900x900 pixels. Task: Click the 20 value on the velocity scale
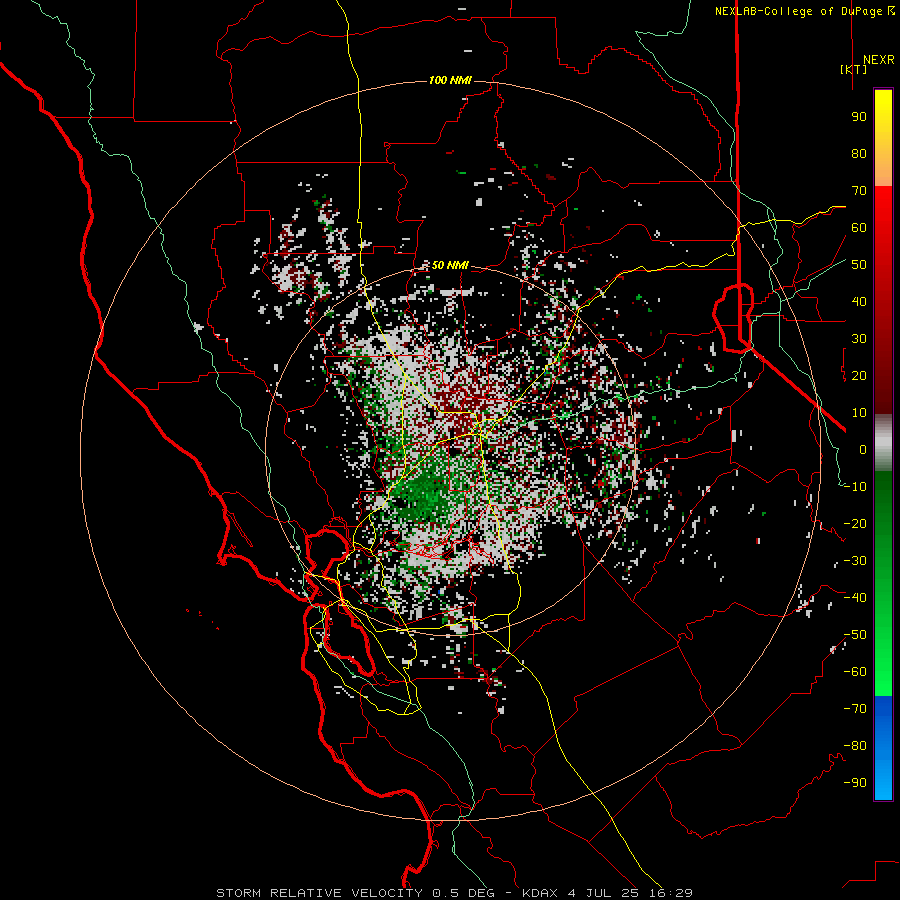(x=859, y=376)
